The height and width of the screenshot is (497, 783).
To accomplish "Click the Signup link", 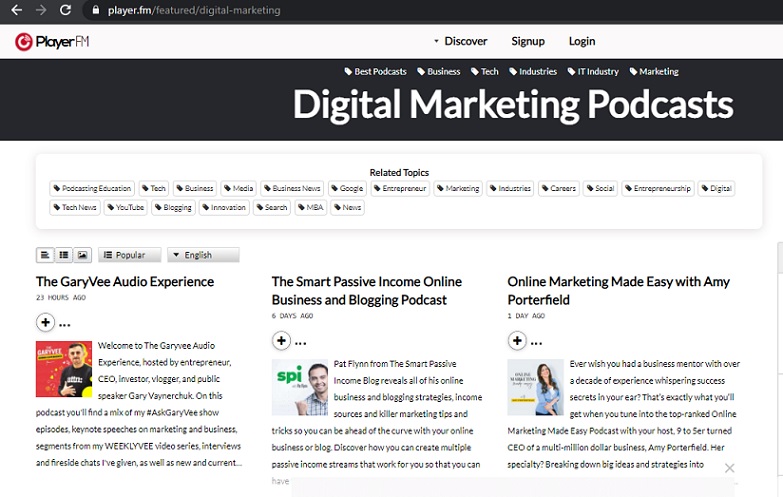I will coord(528,41).
